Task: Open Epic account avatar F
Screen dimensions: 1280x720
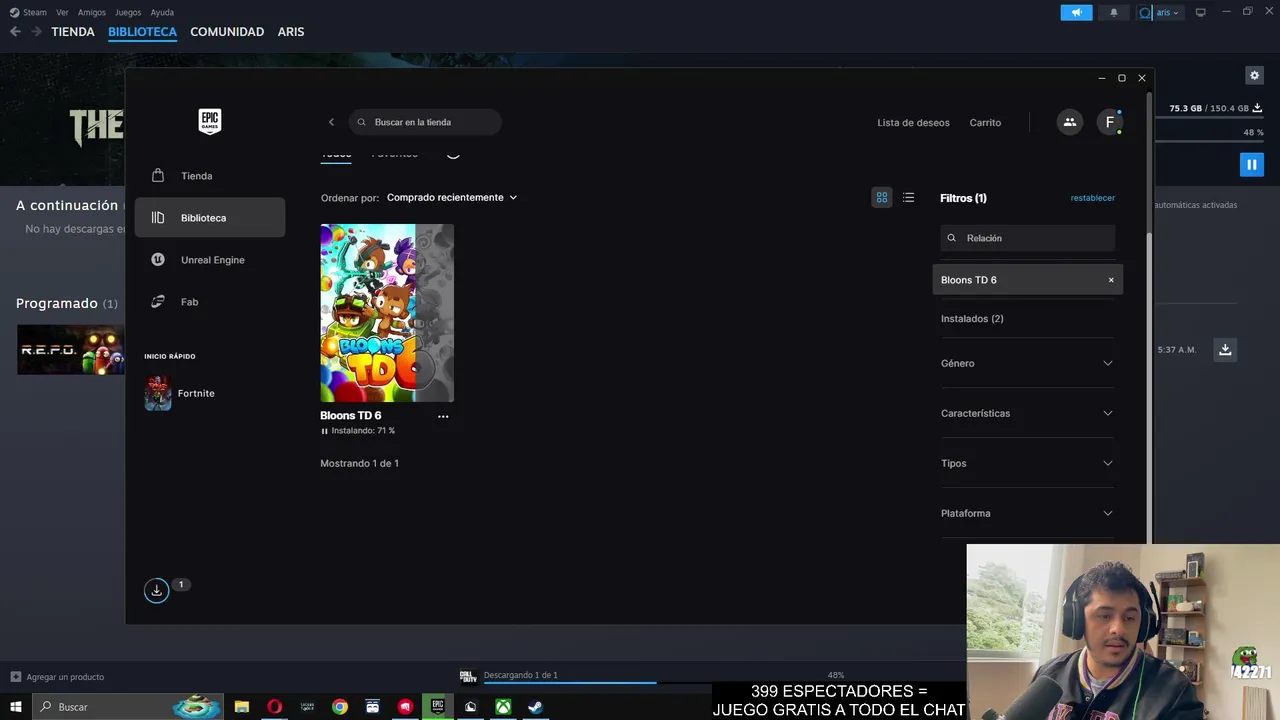Action: pyautogui.click(x=1110, y=122)
